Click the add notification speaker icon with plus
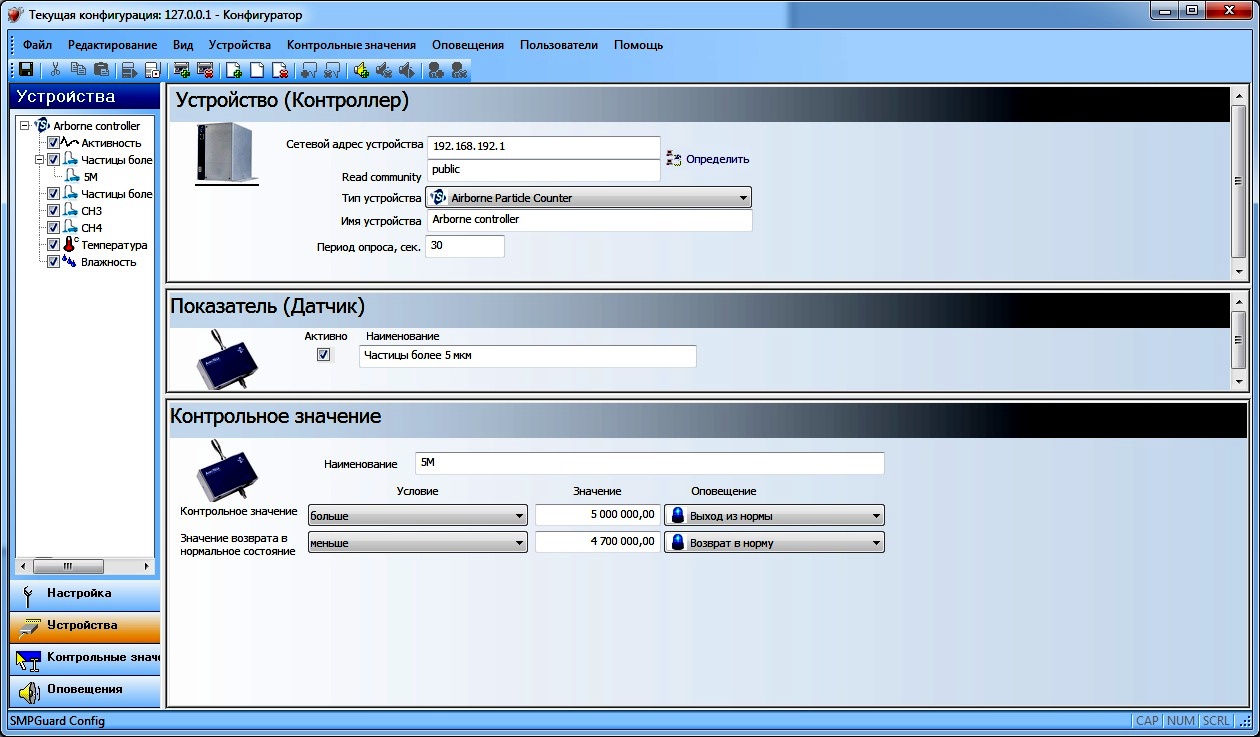Image resolution: width=1260 pixels, height=737 pixels. coord(361,70)
